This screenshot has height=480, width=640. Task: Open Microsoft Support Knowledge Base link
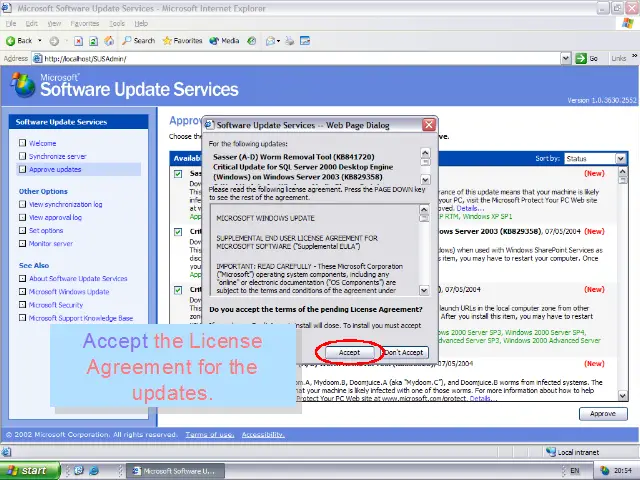coord(81,318)
